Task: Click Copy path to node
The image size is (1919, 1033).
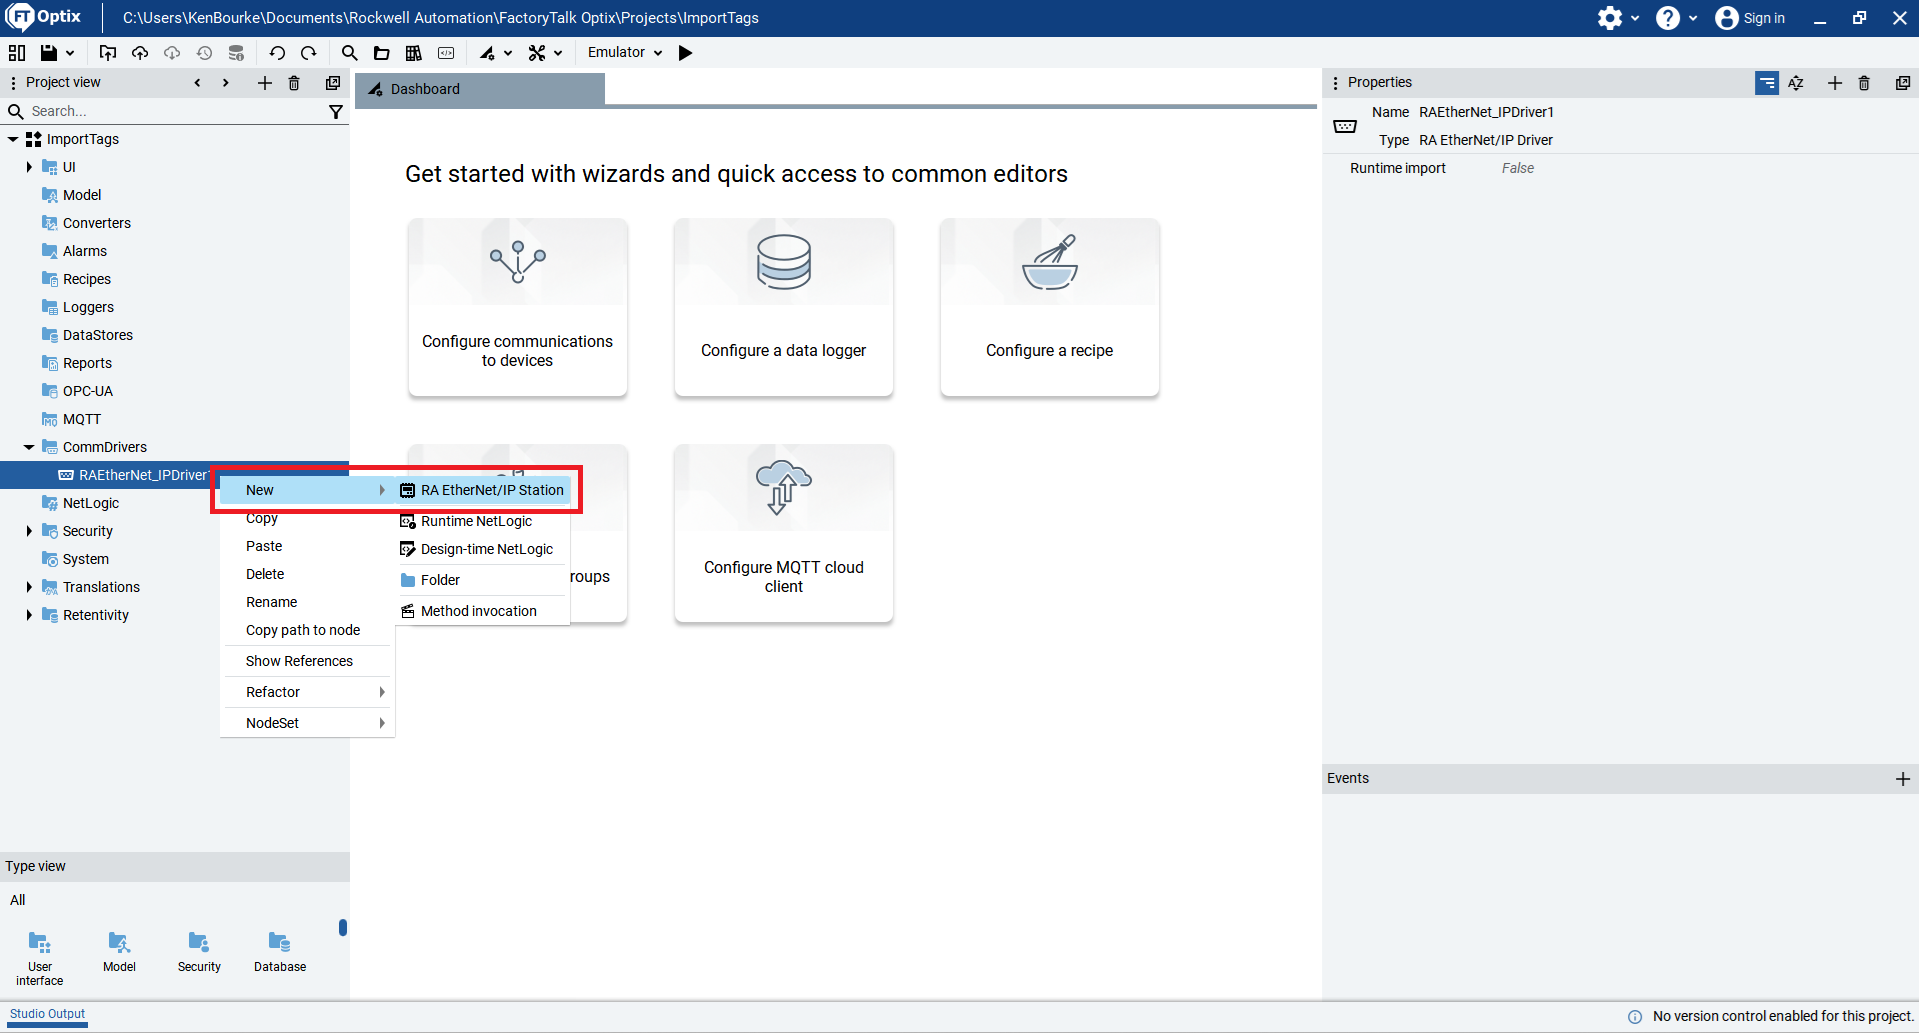Action: pos(307,630)
